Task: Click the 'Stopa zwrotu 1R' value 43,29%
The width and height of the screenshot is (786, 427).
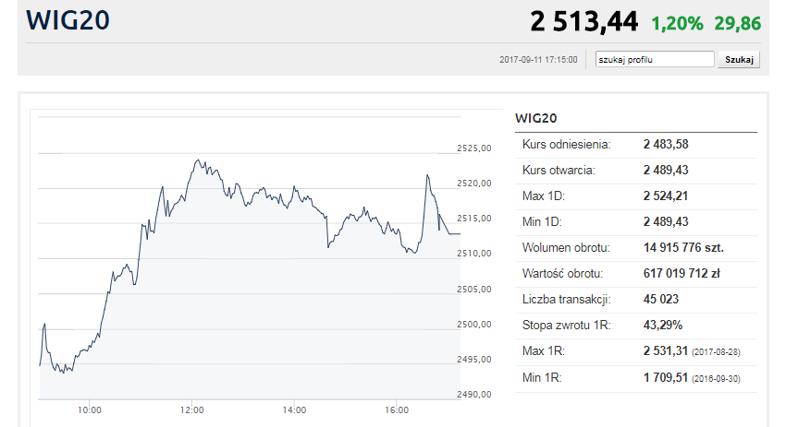Action: pos(662,325)
